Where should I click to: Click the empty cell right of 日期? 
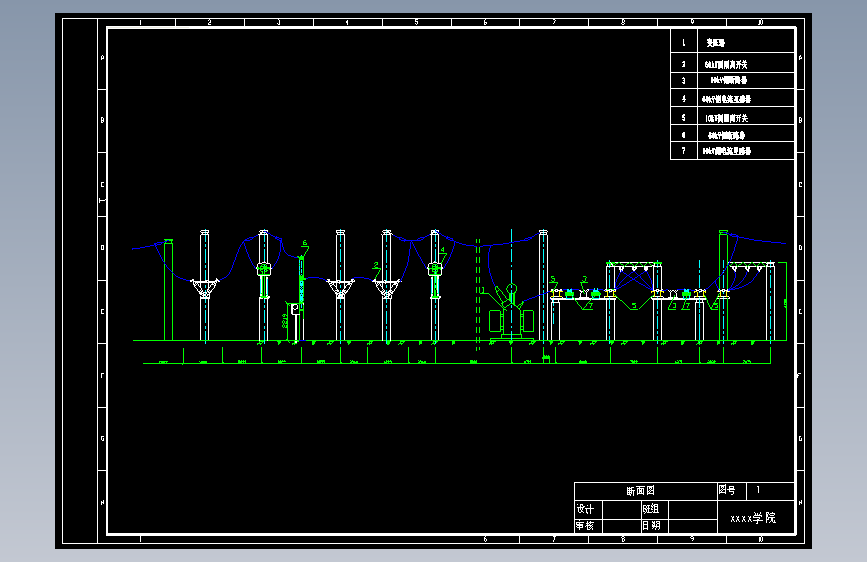tap(693, 525)
